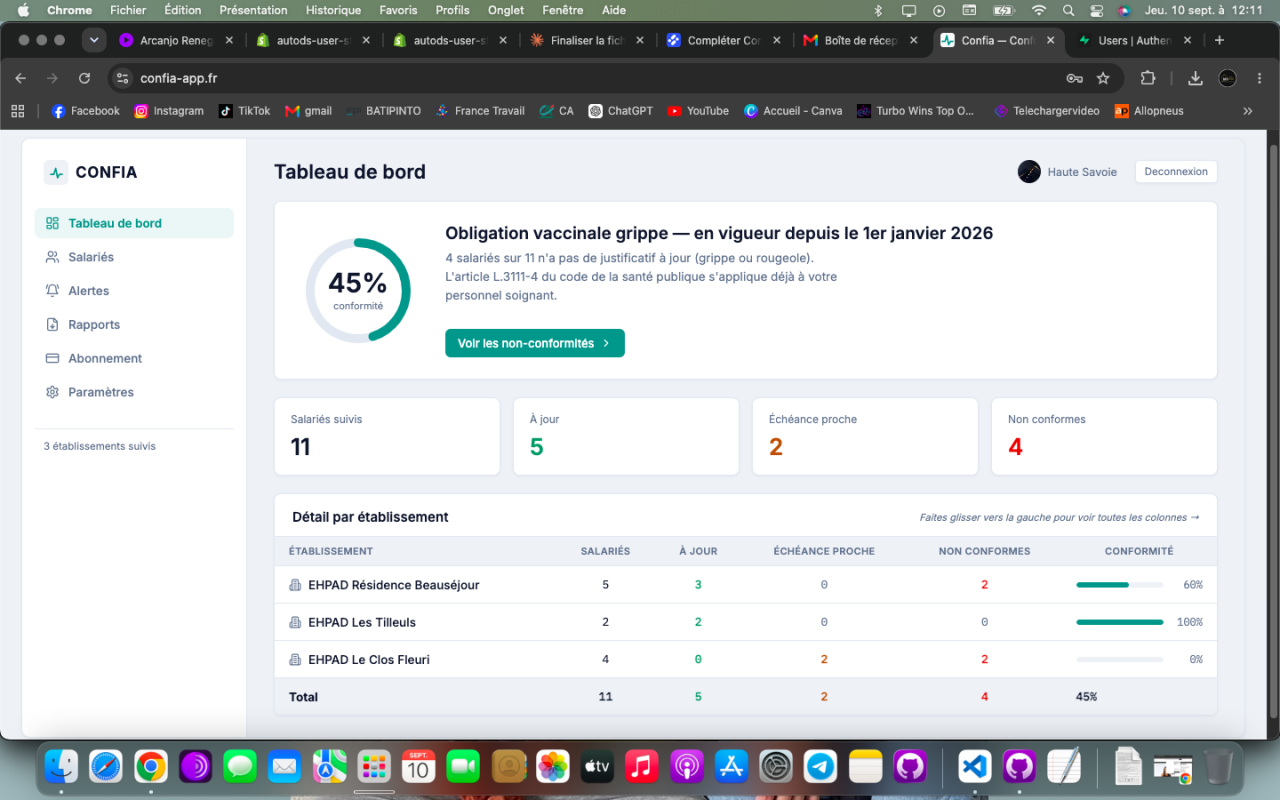This screenshot has height=800, width=1280.
Task: Click the Abonnement card icon
Action: pyautogui.click(x=52, y=358)
